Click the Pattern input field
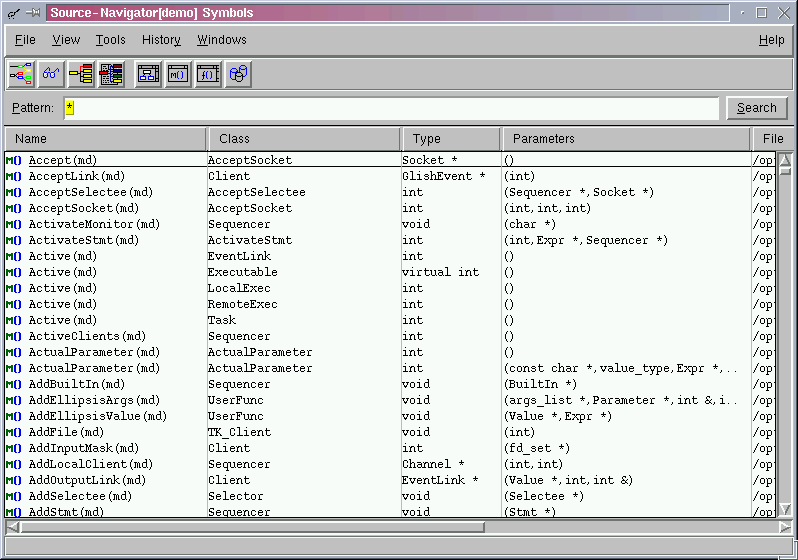798x560 pixels. coord(390,108)
